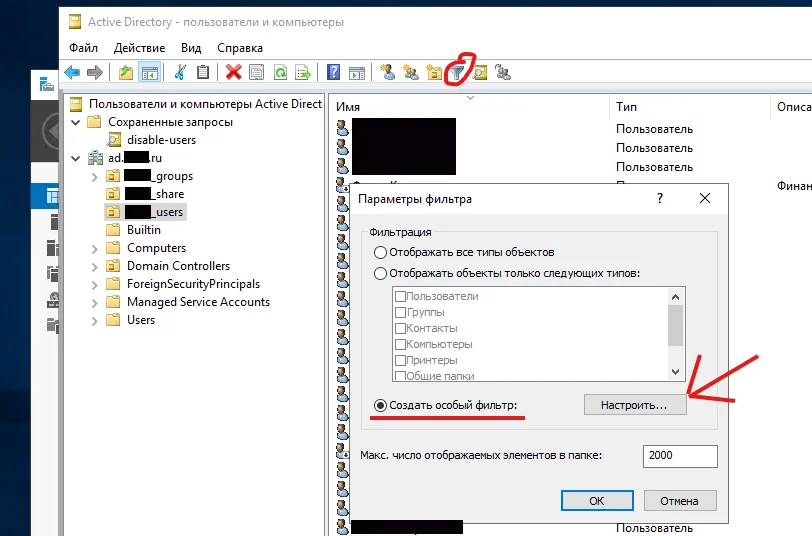This screenshot has height=536, width=812.
Task: Click the Find objects magnifier toolbar icon
Action: (x=480, y=73)
